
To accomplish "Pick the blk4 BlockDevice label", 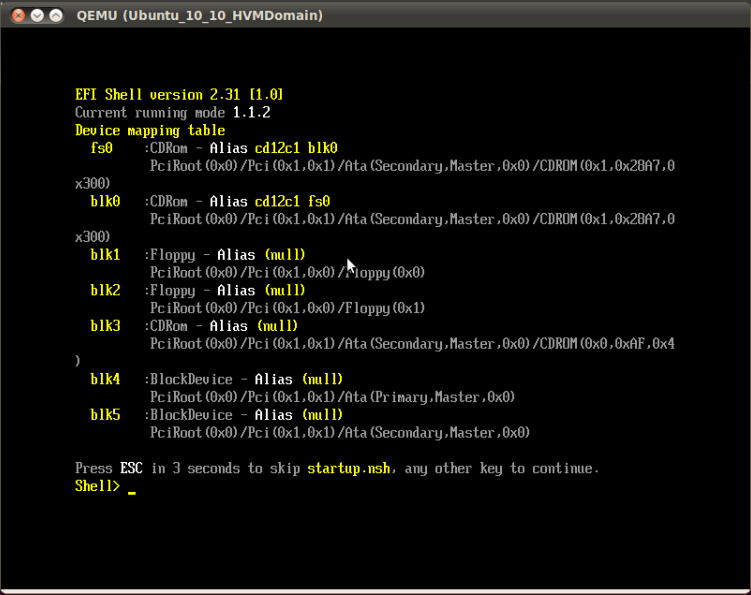I will click(x=105, y=379).
